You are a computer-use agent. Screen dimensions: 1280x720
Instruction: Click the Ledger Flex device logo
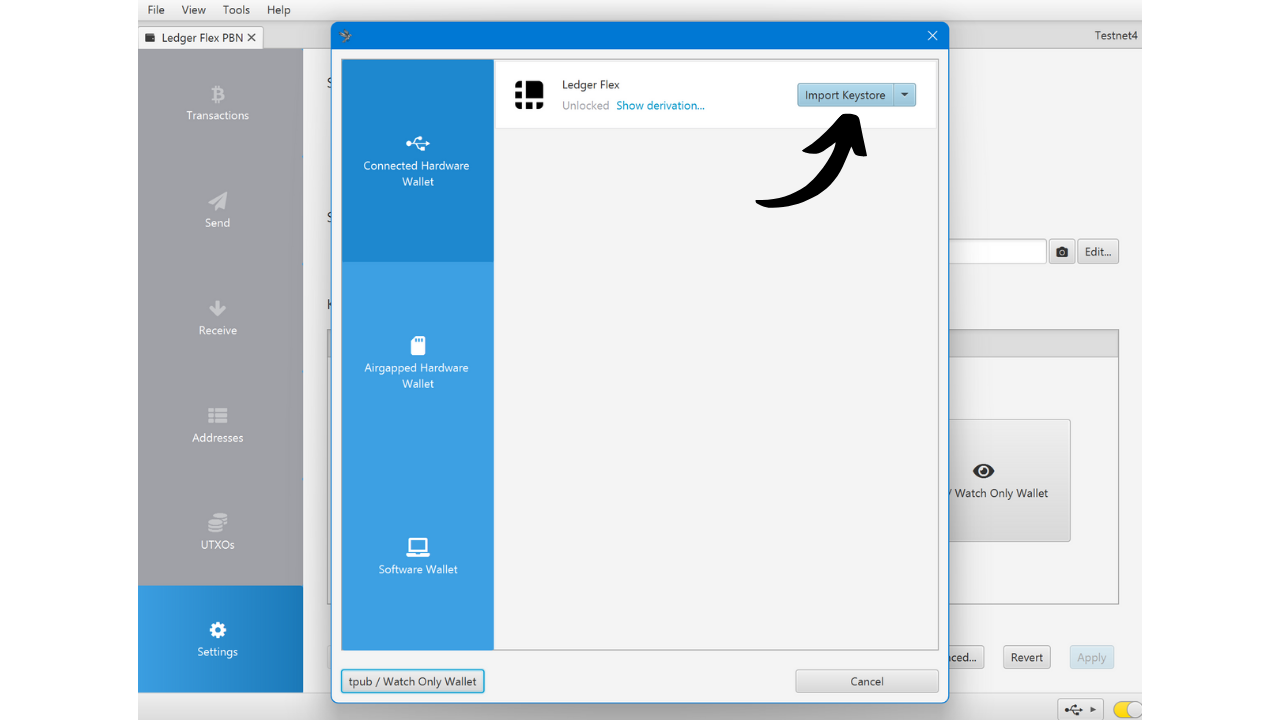(529, 95)
